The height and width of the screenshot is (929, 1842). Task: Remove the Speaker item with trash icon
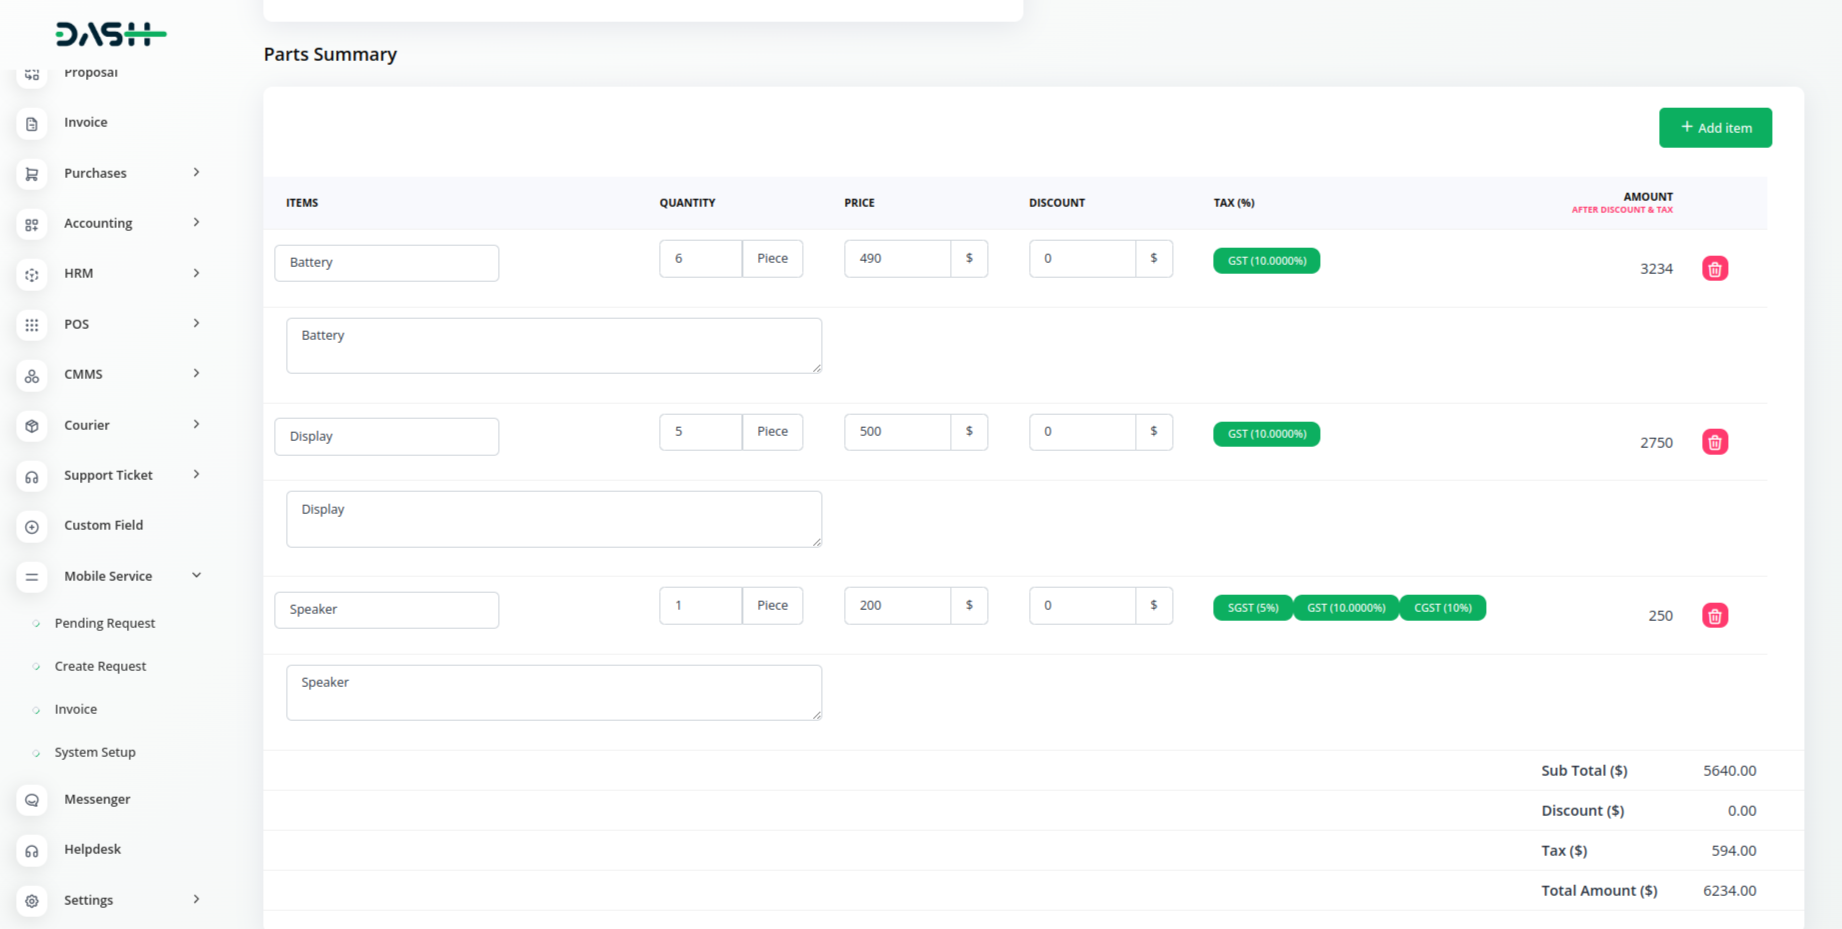coord(1714,616)
